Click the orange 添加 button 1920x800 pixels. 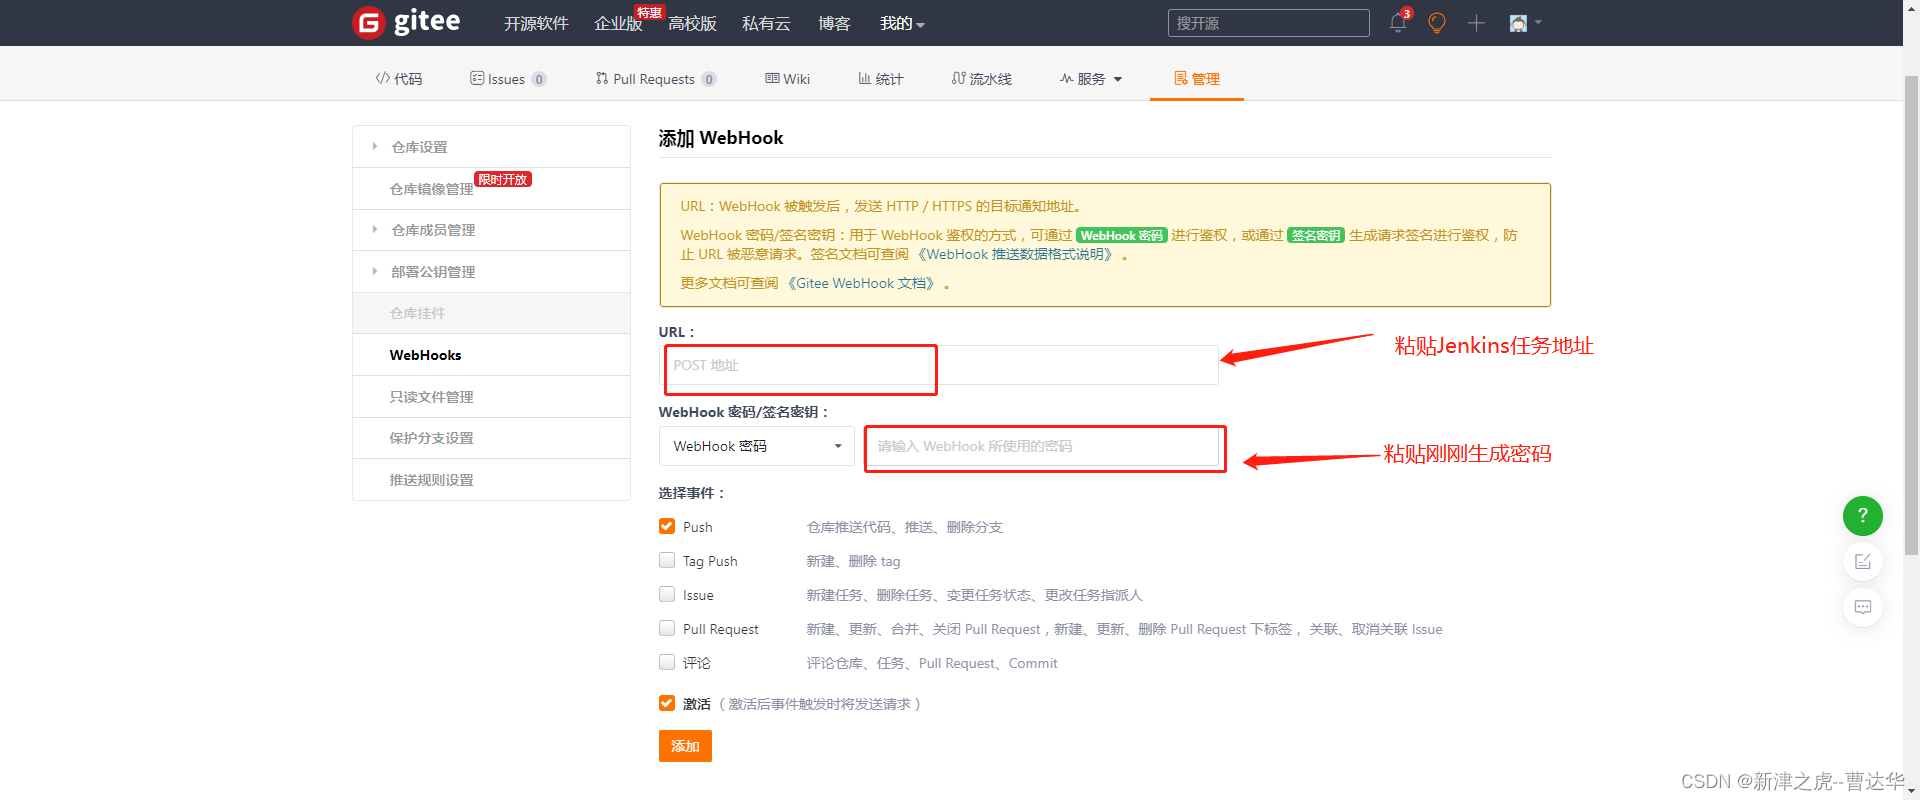pos(685,746)
